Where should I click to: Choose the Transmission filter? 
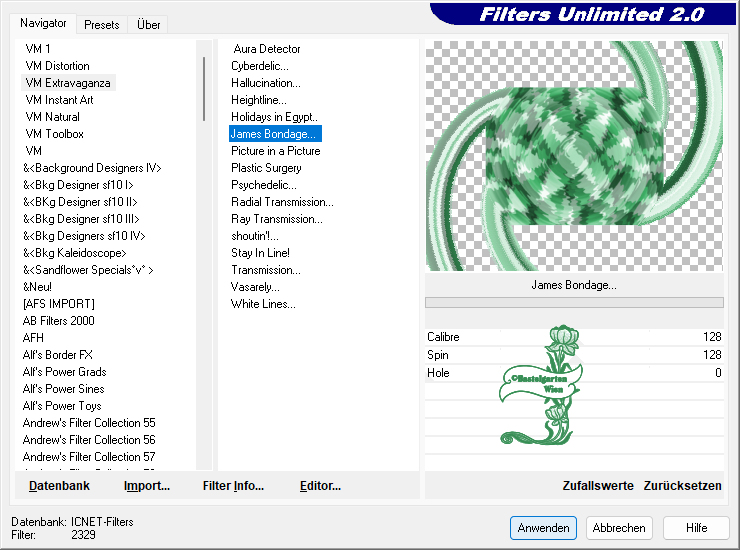(x=266, y=270)
